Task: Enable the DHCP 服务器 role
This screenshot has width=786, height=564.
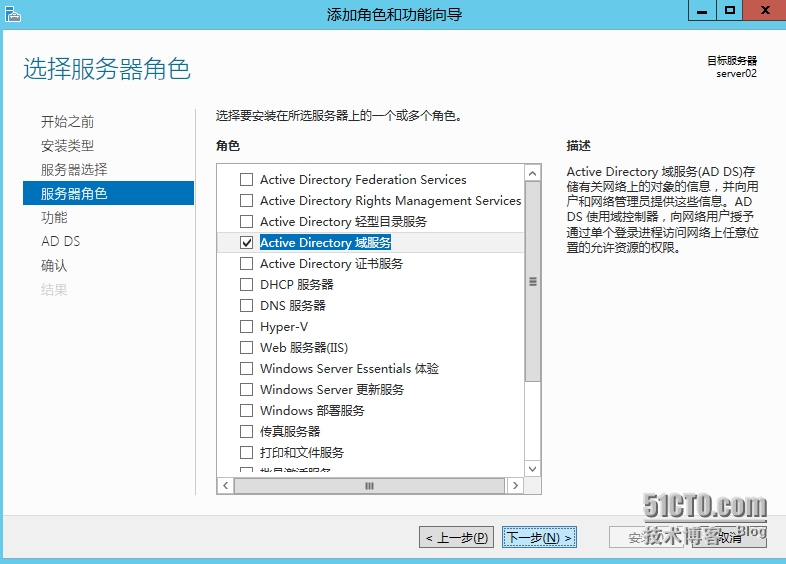Action: point(246,285)
